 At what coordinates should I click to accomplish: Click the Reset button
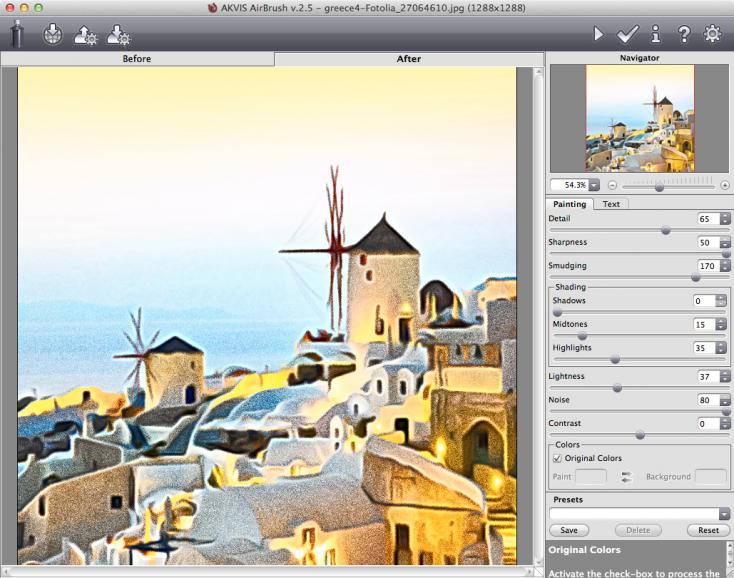pyautogui.click(x=708, y=530)
